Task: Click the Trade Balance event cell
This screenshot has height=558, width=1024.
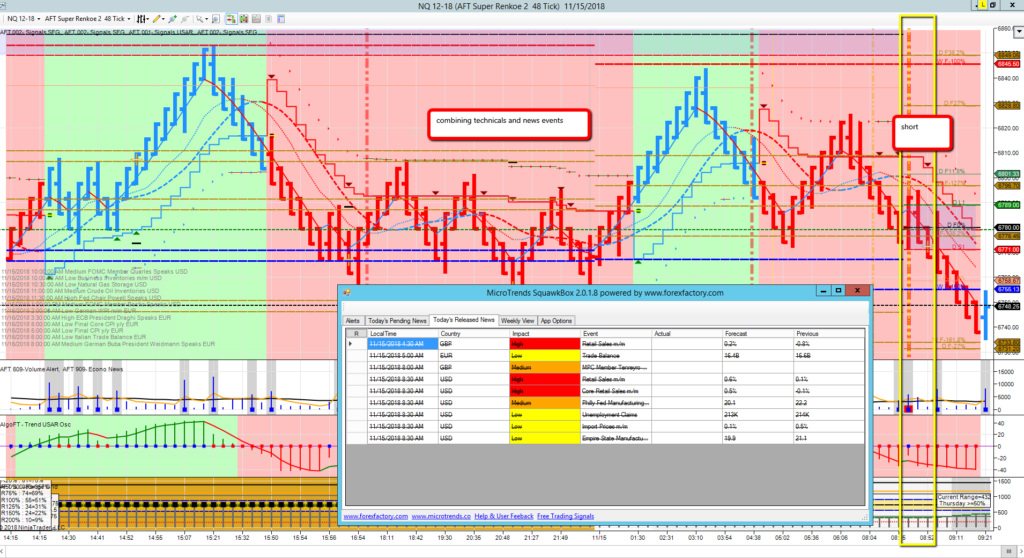Action: coord(616,355)
